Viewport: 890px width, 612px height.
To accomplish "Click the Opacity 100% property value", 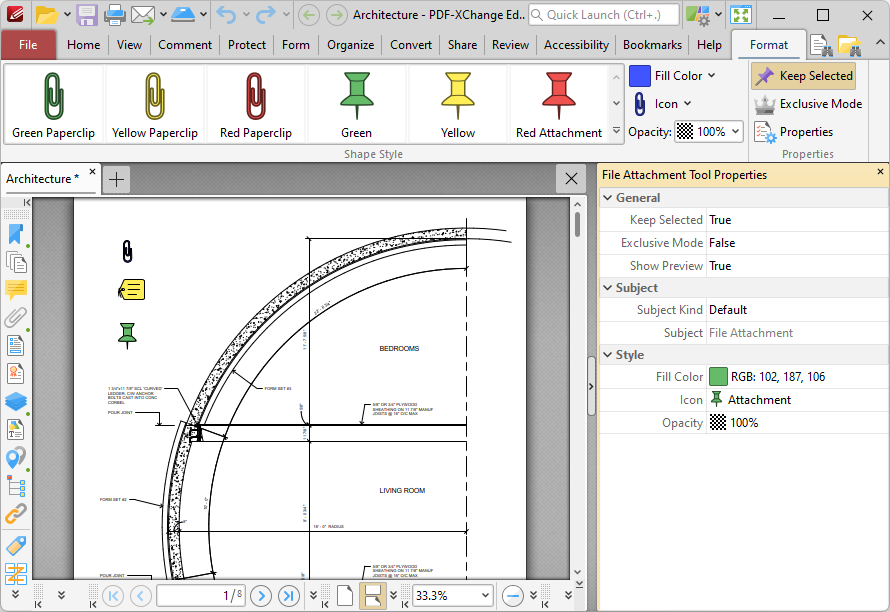I will tap(797, 423).
